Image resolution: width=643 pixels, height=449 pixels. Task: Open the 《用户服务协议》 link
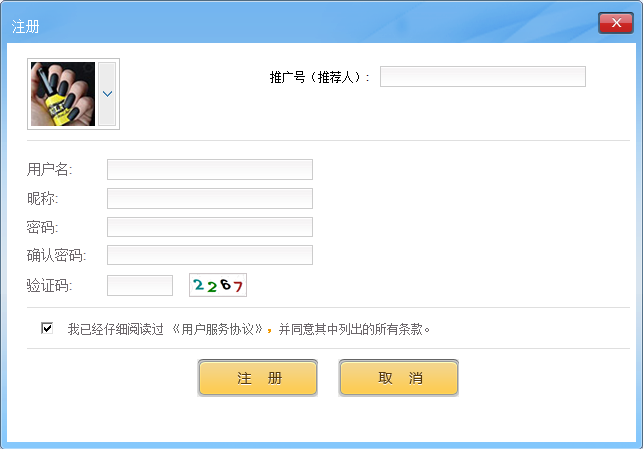point(217,329)
